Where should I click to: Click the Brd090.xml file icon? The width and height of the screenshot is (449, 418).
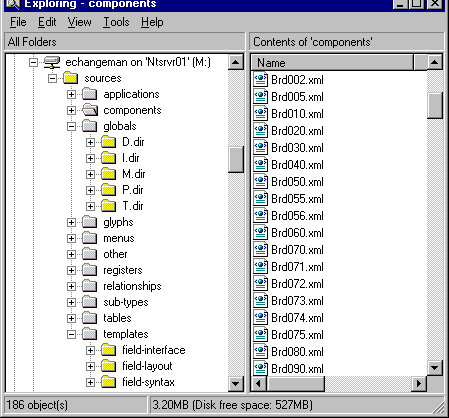[x=260, y=368]
